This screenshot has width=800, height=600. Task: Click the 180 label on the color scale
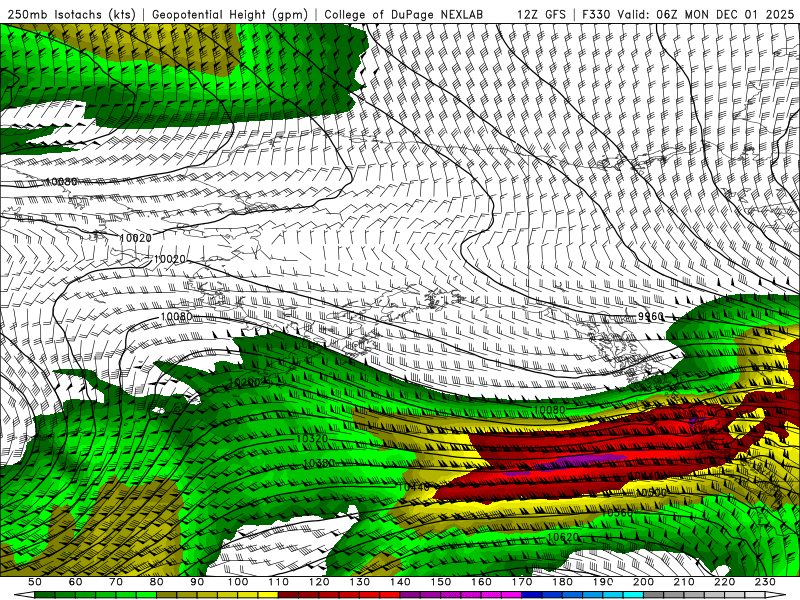(x=562, y=582)
